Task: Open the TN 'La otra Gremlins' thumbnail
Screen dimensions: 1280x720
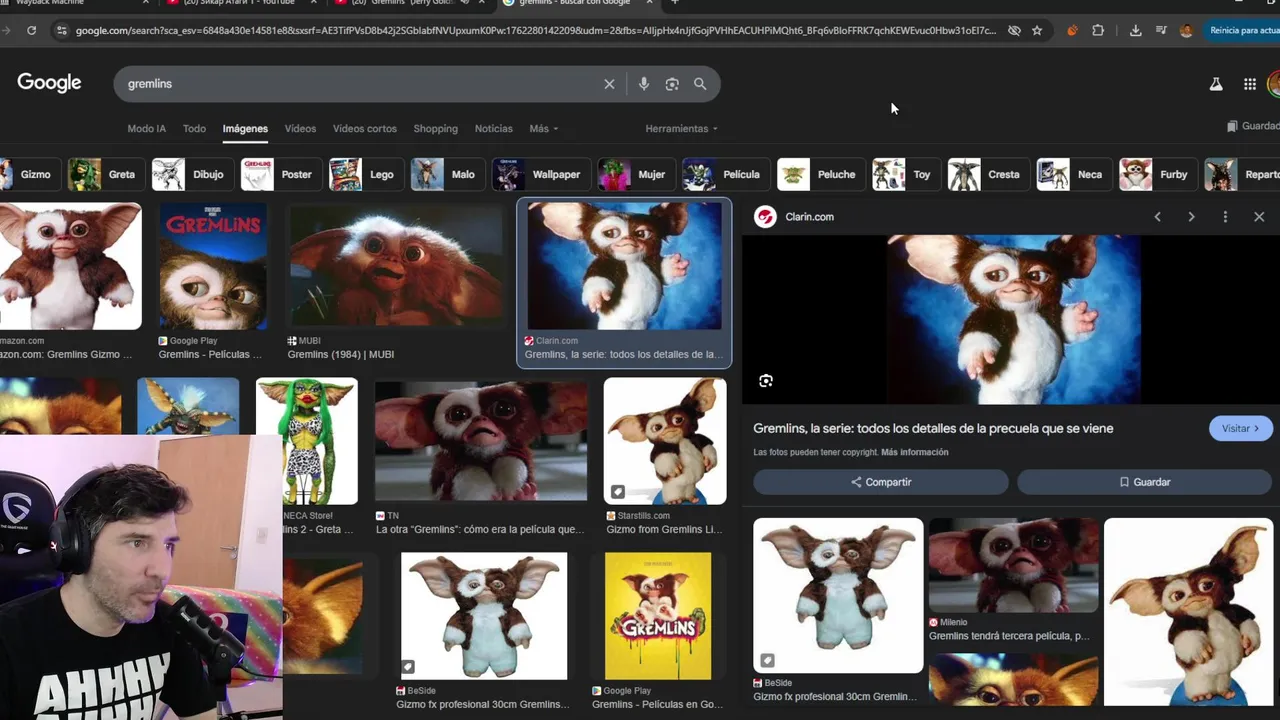Action: coord(481,441)
